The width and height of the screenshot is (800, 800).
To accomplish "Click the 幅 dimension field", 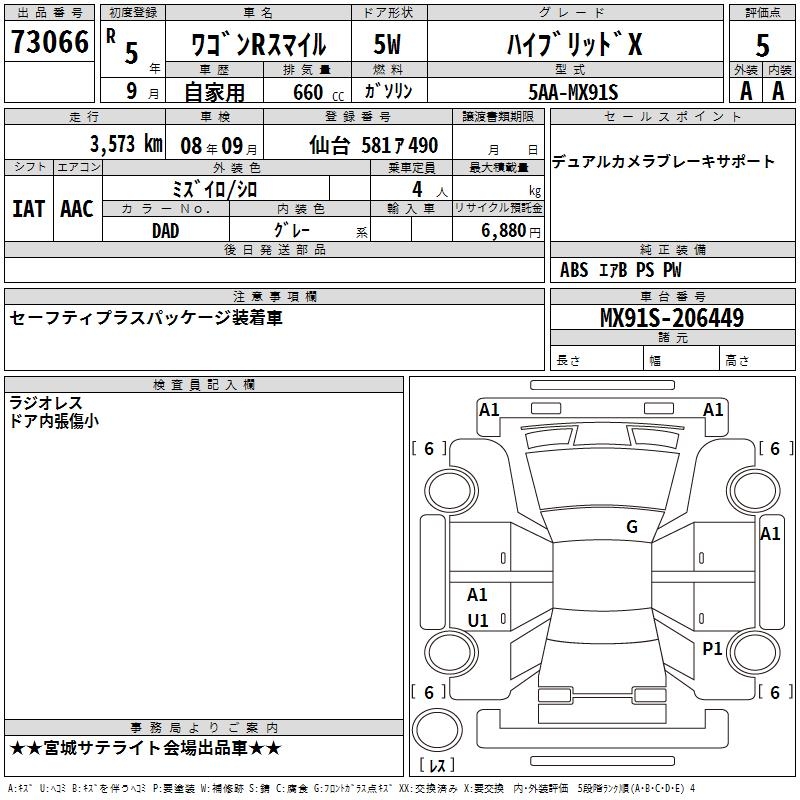I will (x=682, y=358).
